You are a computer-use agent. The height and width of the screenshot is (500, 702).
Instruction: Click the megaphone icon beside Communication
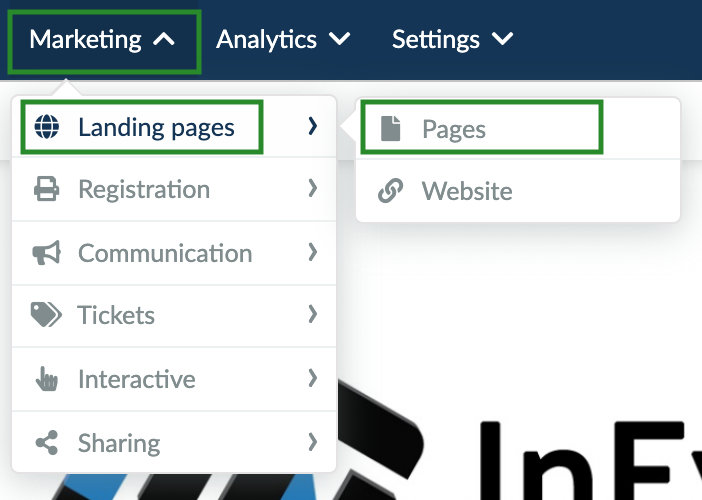coord(47,253)
